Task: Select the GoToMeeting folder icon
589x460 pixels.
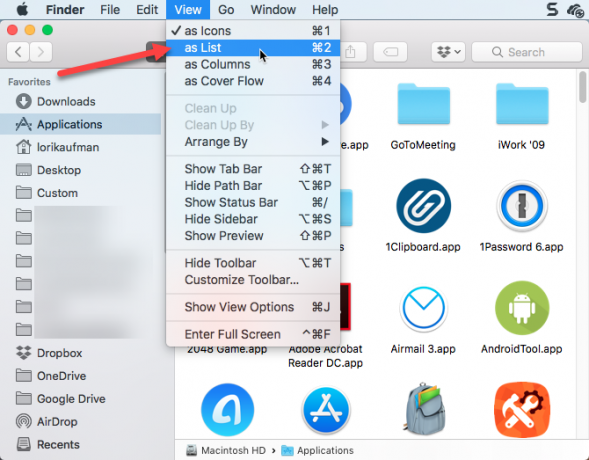Action: coord(423,104)
